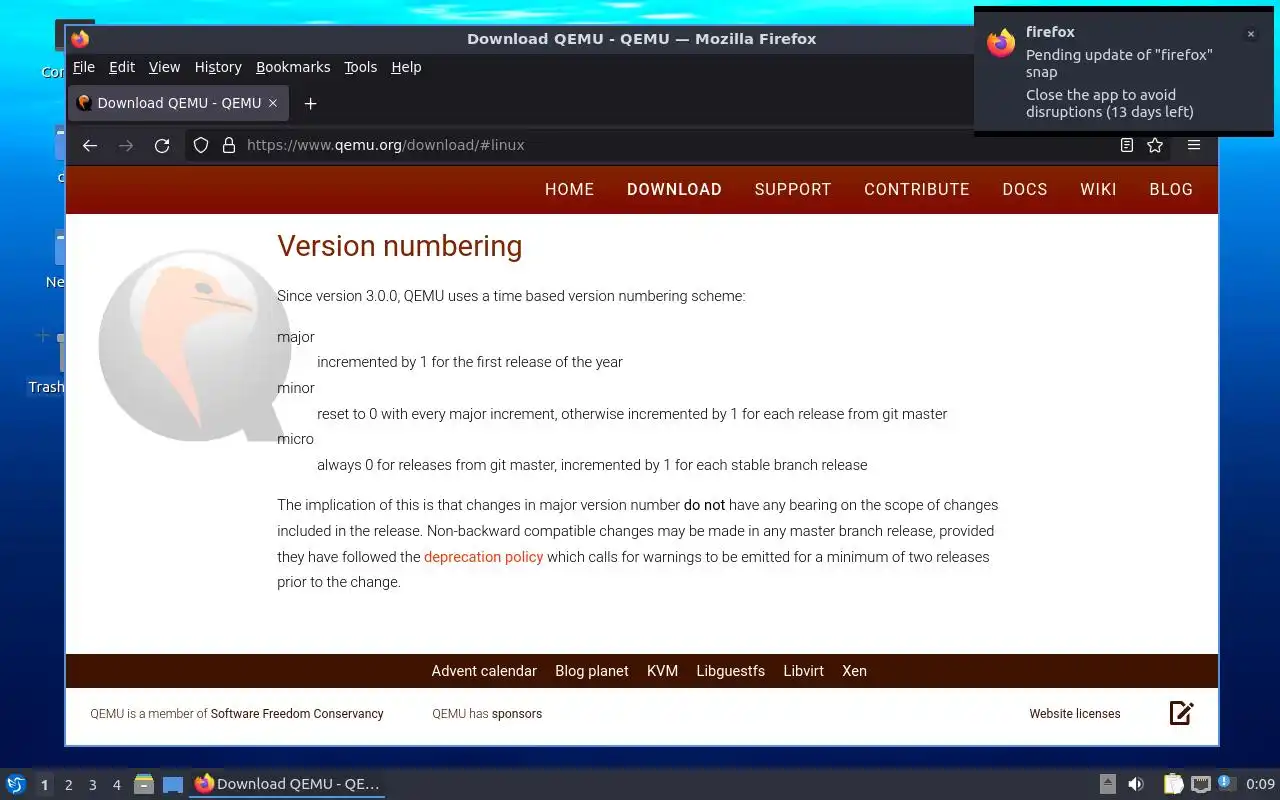Screen dimensions: 1280x800
Task: Open the Libvirt footer link
Action: (x=803, y=671)
